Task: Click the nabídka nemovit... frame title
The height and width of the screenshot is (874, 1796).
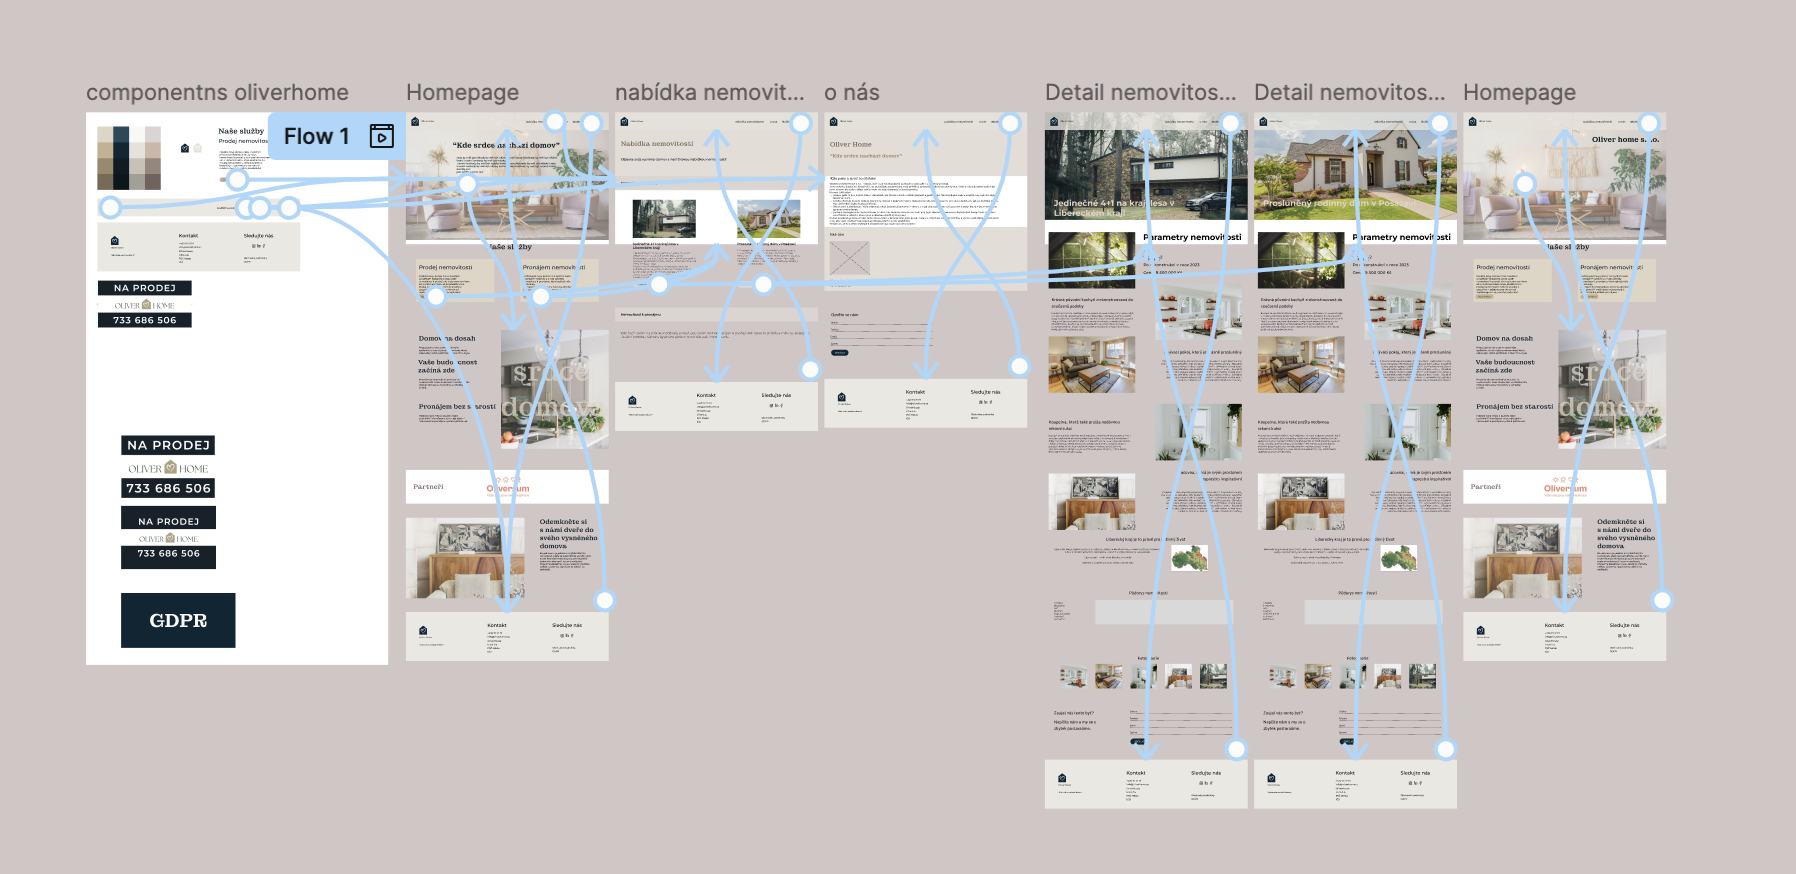Action: point(709,93)
